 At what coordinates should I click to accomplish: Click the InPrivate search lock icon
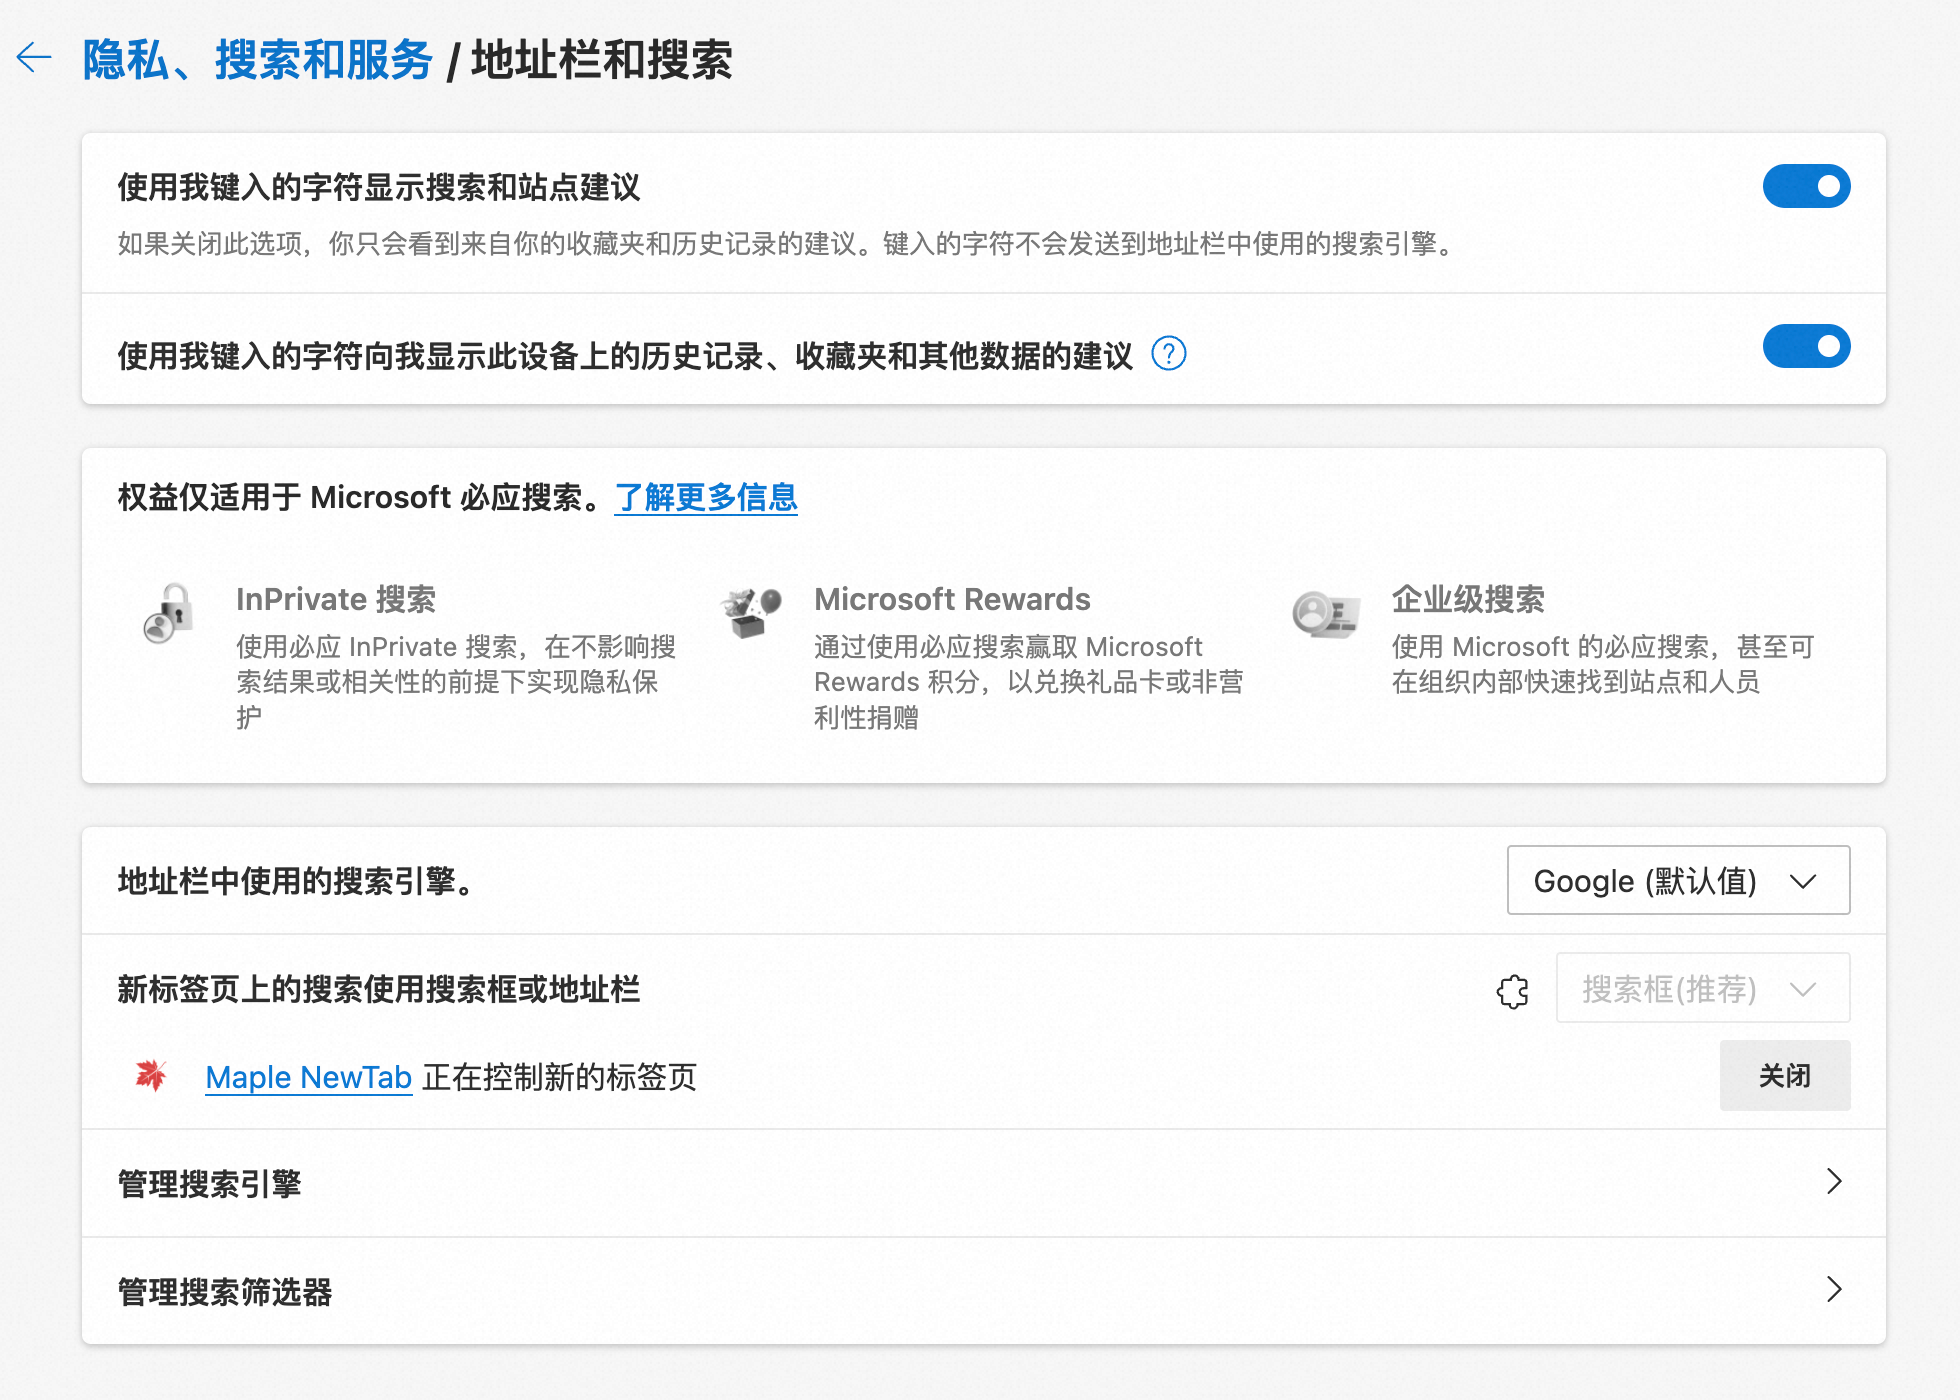click(169, 613)
